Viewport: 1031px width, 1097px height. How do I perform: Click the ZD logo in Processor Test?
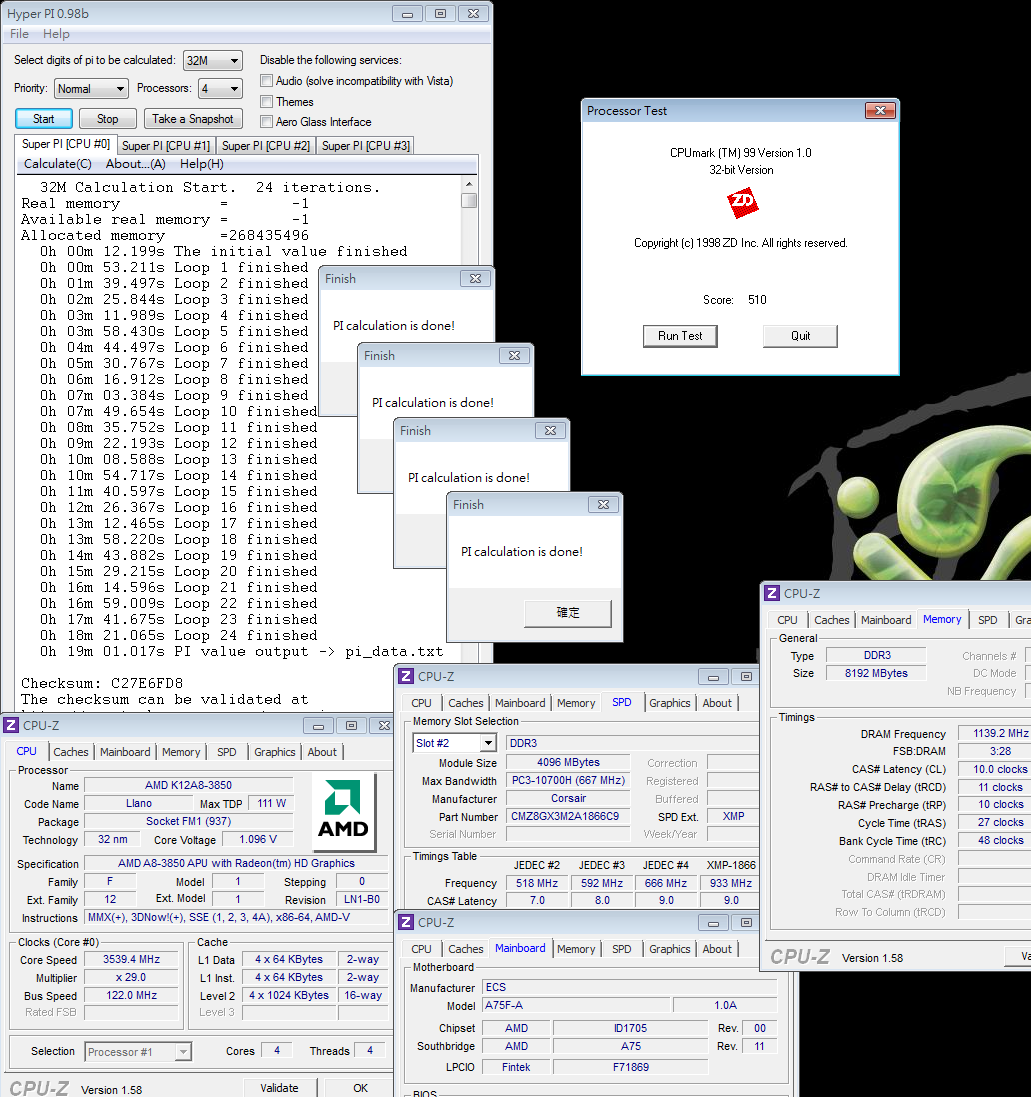[x=742, y=203]
